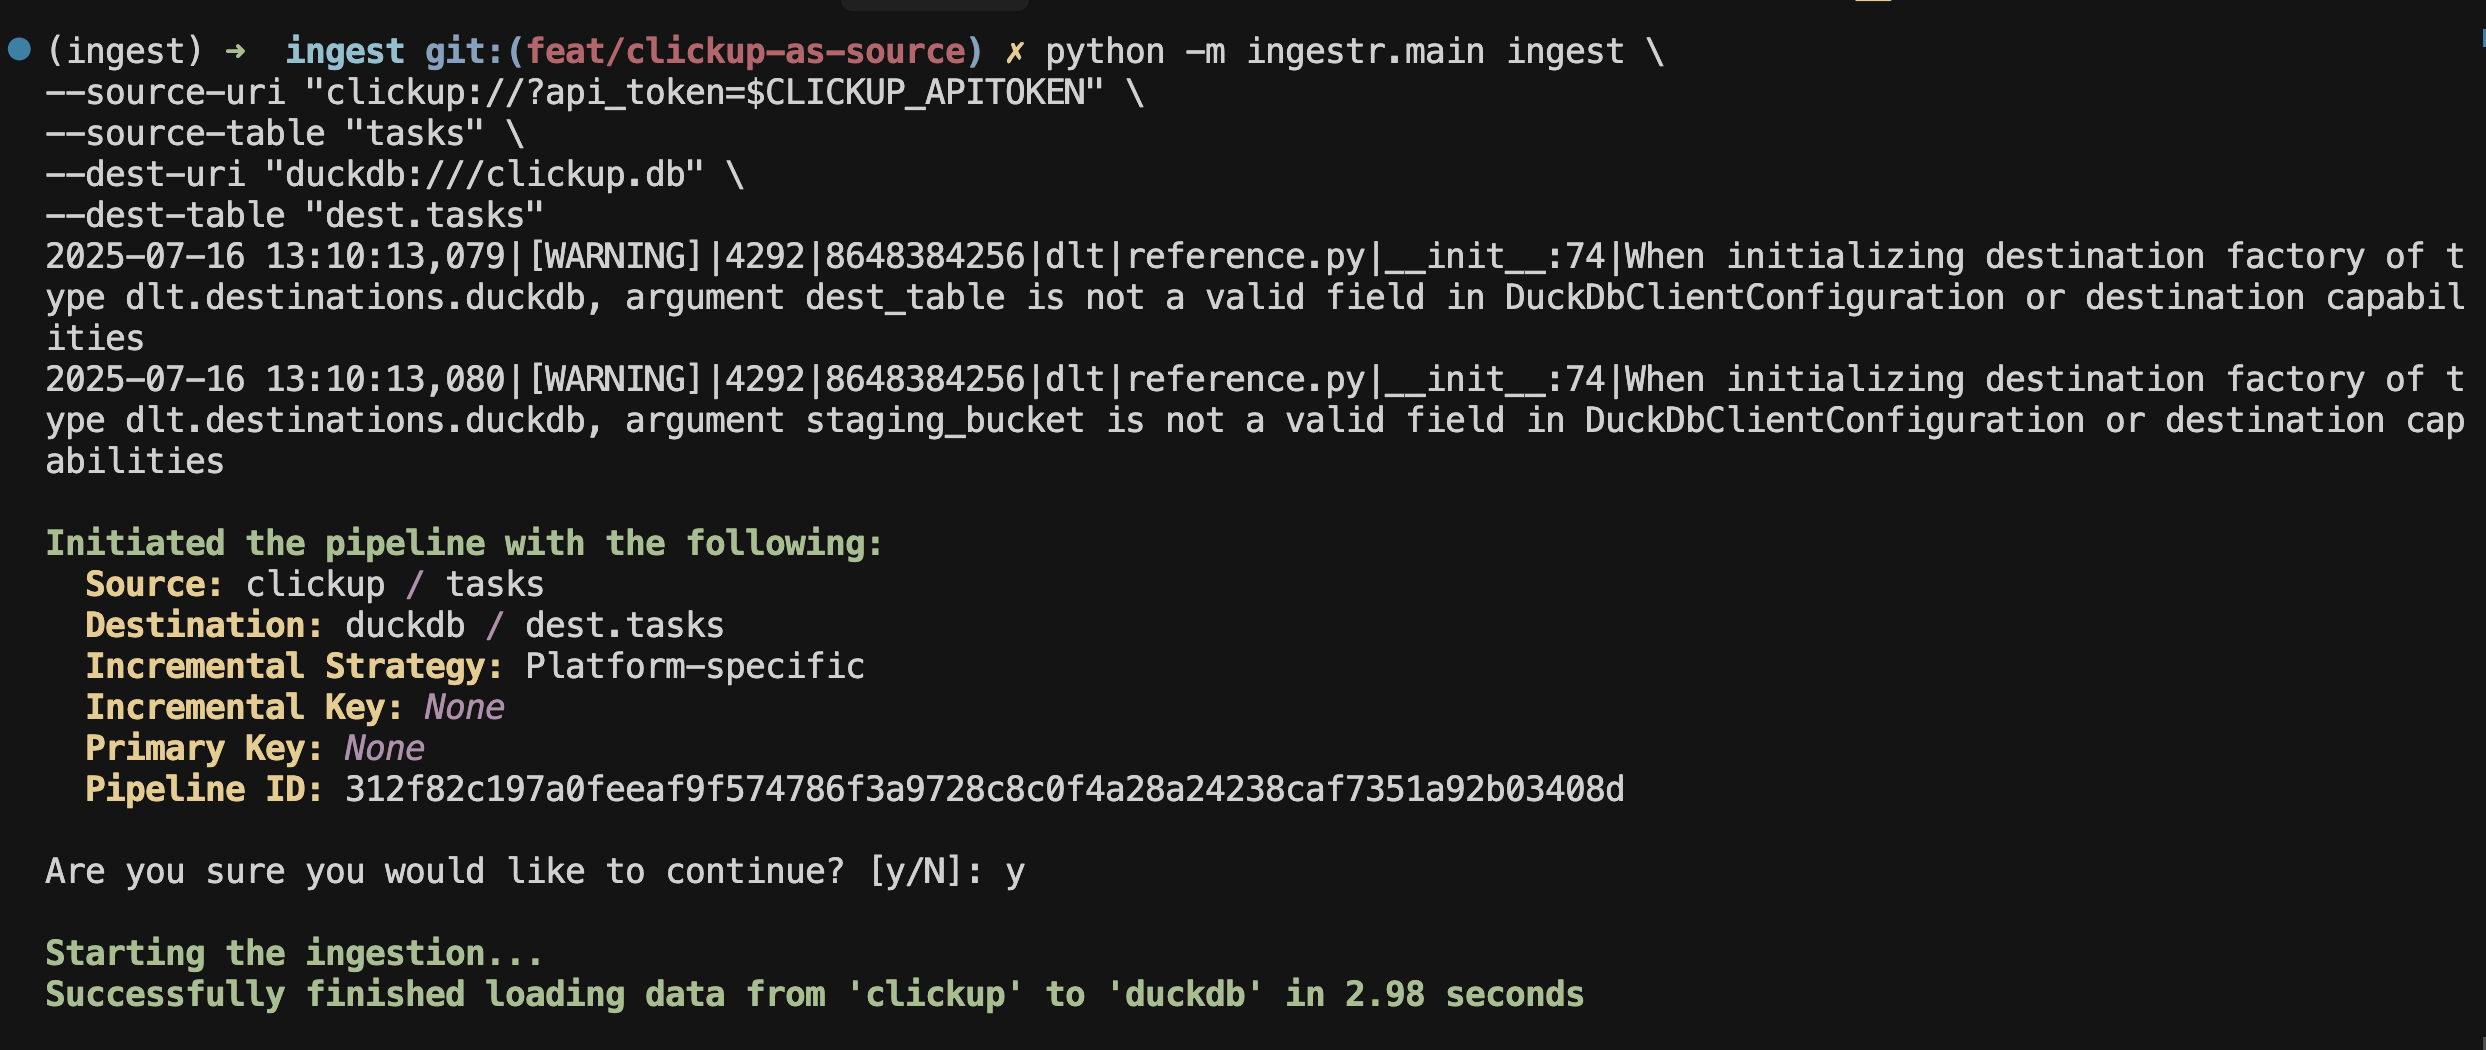Click the second reference.py warning file link
Screen dimensions: 2486x1050
pos(1245,380)
